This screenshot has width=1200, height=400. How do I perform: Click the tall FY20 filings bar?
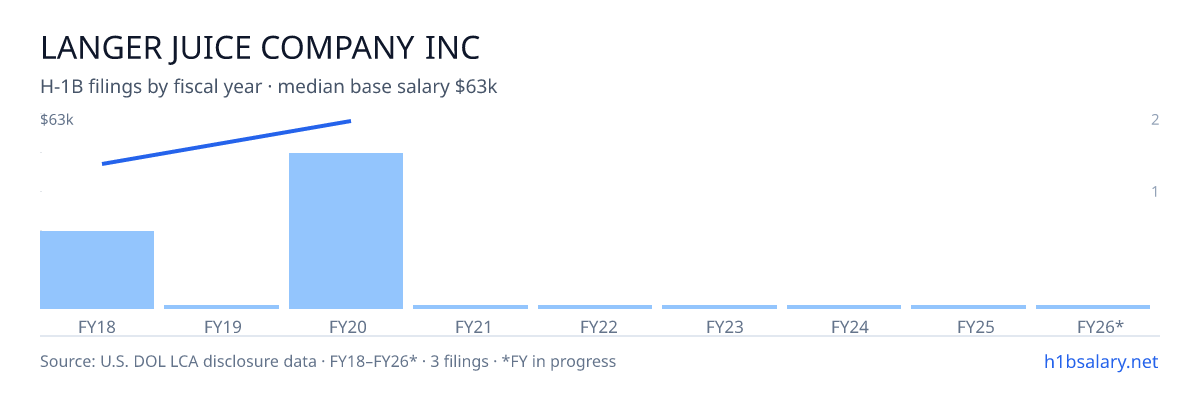(x=346, y=231)
